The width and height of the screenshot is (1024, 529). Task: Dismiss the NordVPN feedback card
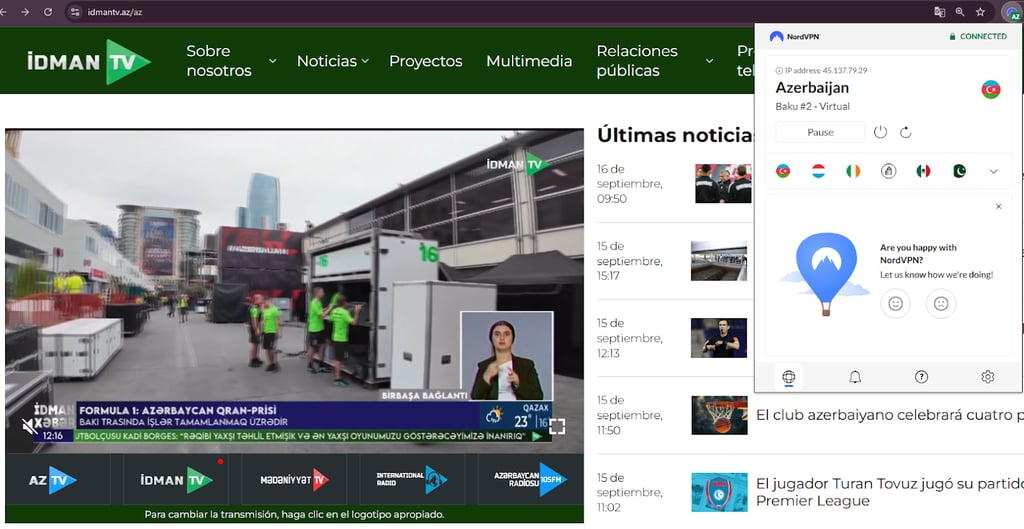click(998, 206)
